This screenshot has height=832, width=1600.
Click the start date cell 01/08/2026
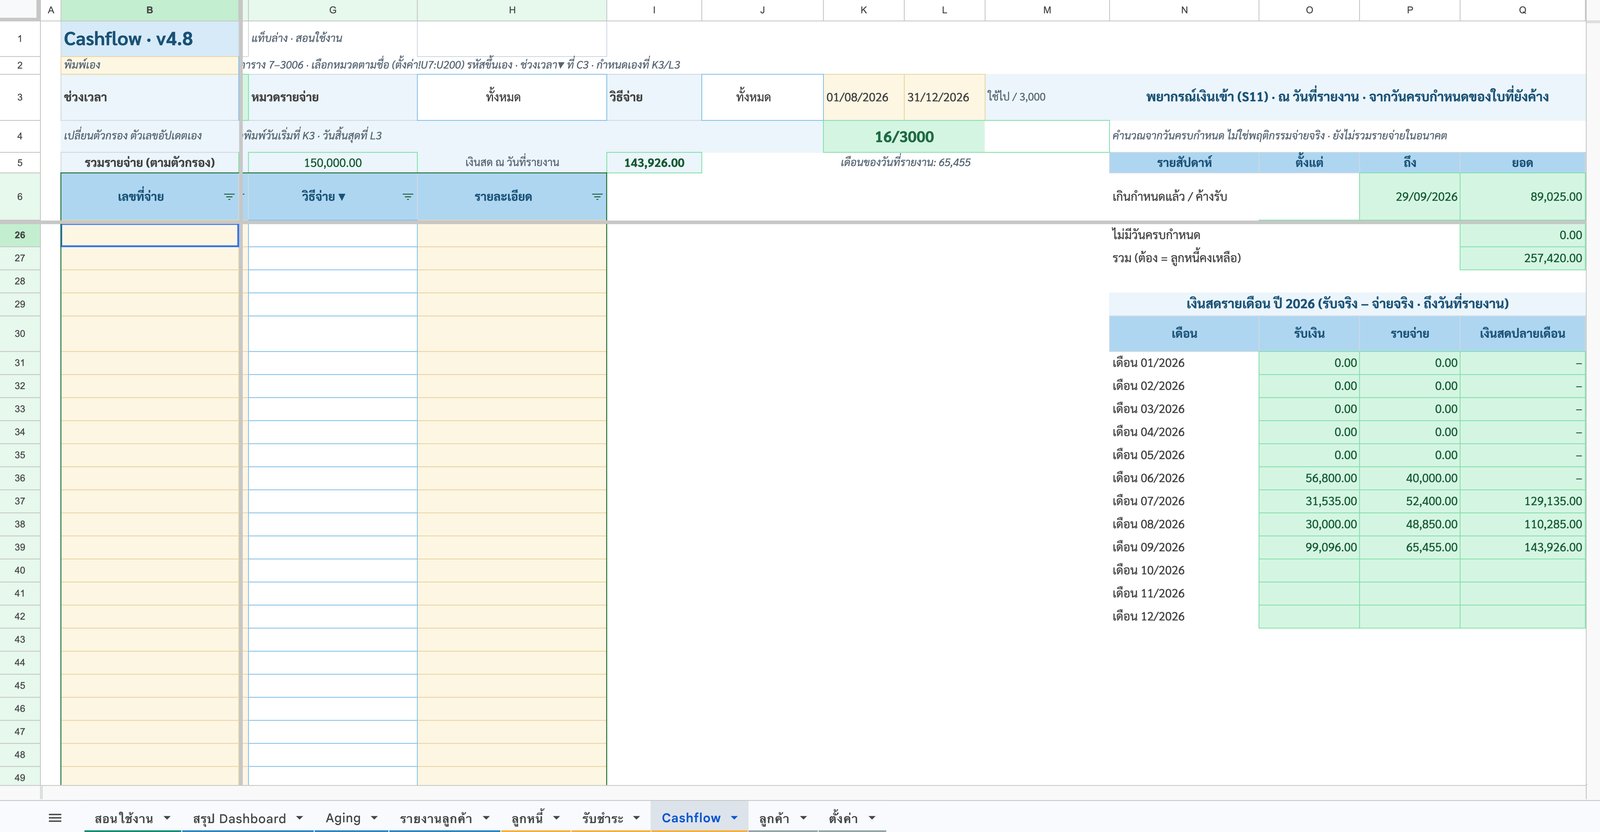coord(864,97)
